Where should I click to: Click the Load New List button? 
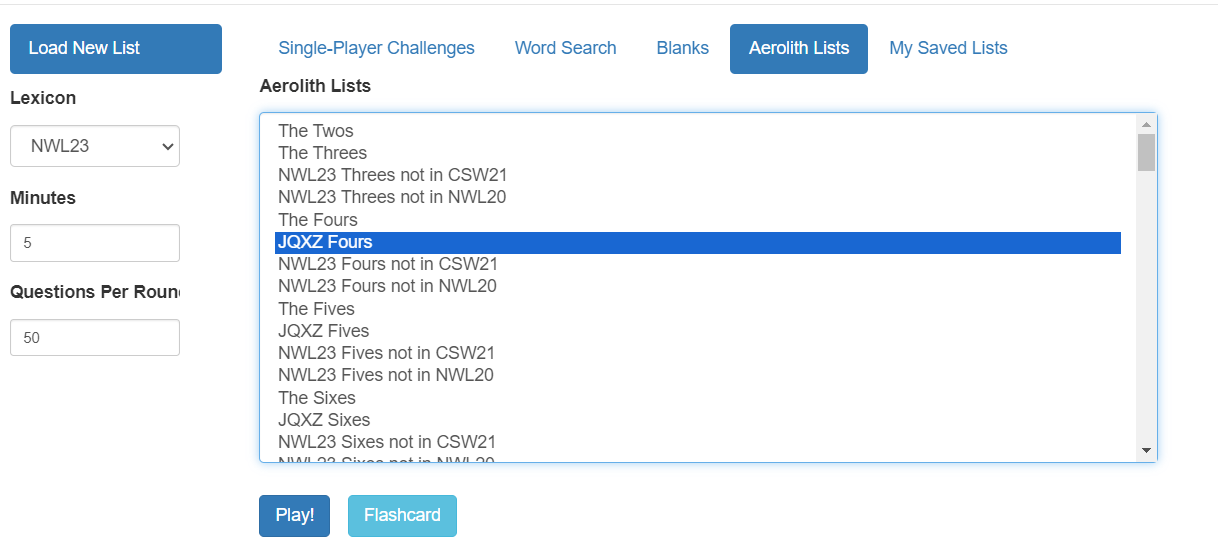(x=115, y=49)
